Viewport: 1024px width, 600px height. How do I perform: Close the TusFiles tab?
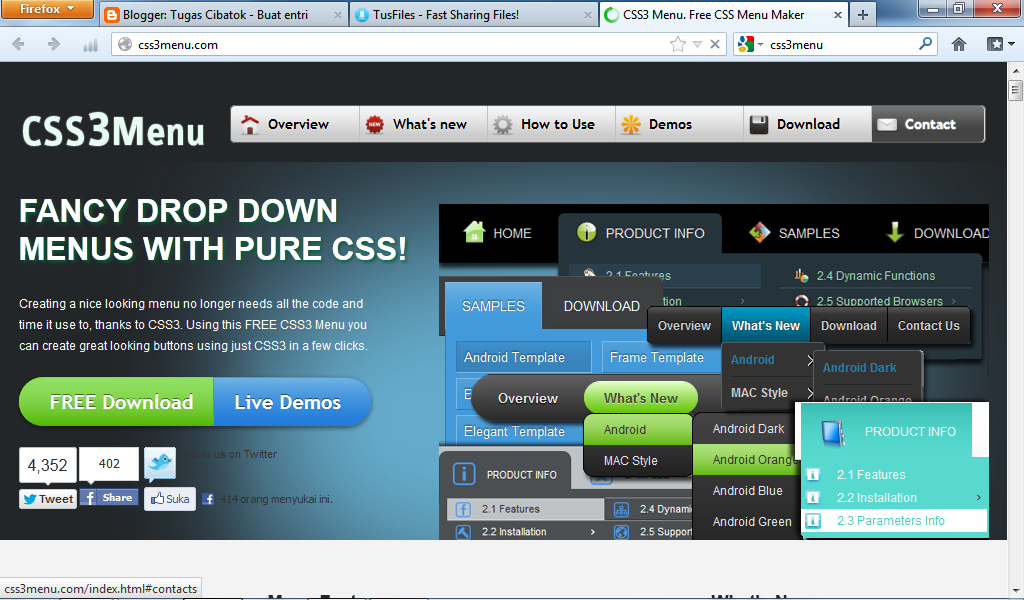(x=587, y=14)
